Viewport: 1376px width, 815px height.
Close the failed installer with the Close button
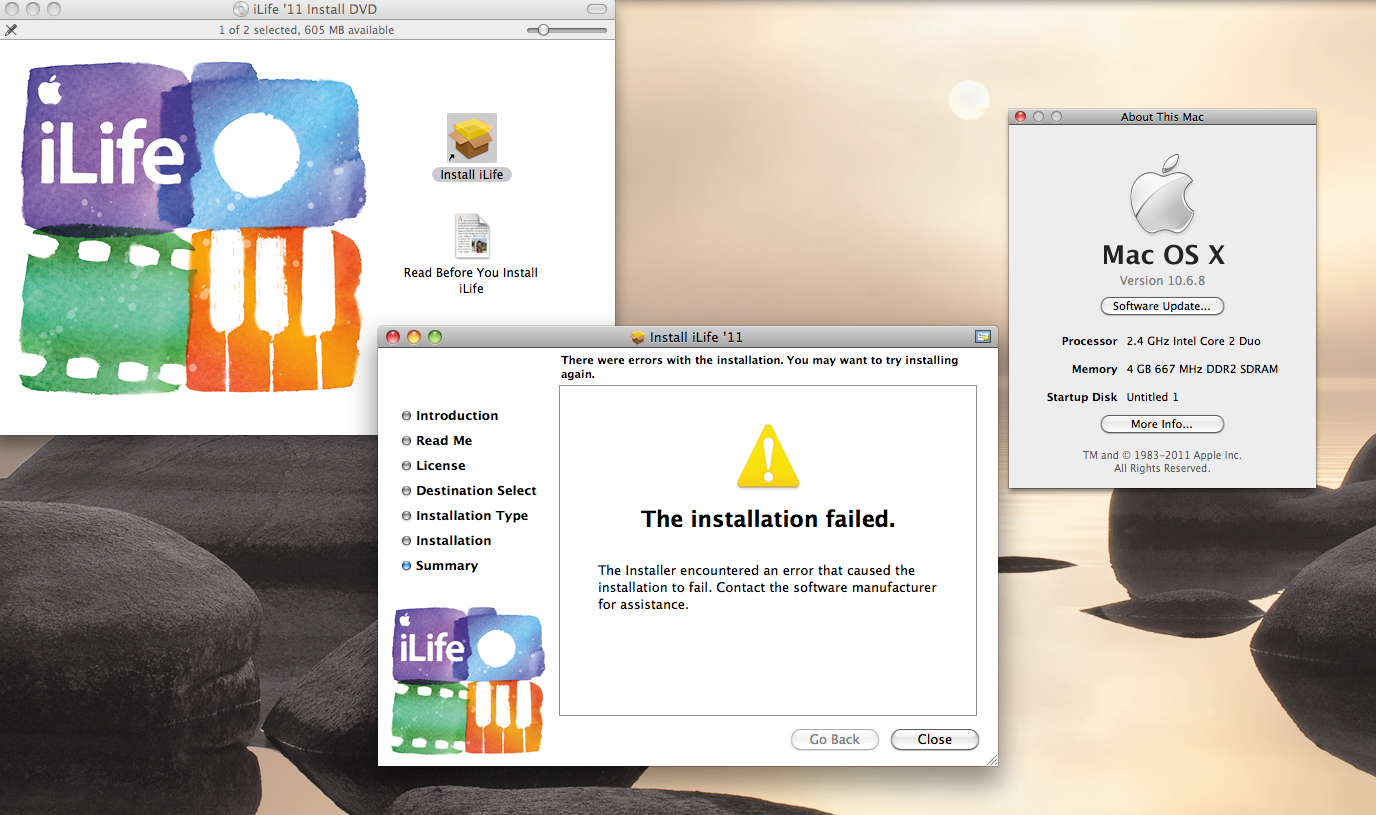point(935,740)
